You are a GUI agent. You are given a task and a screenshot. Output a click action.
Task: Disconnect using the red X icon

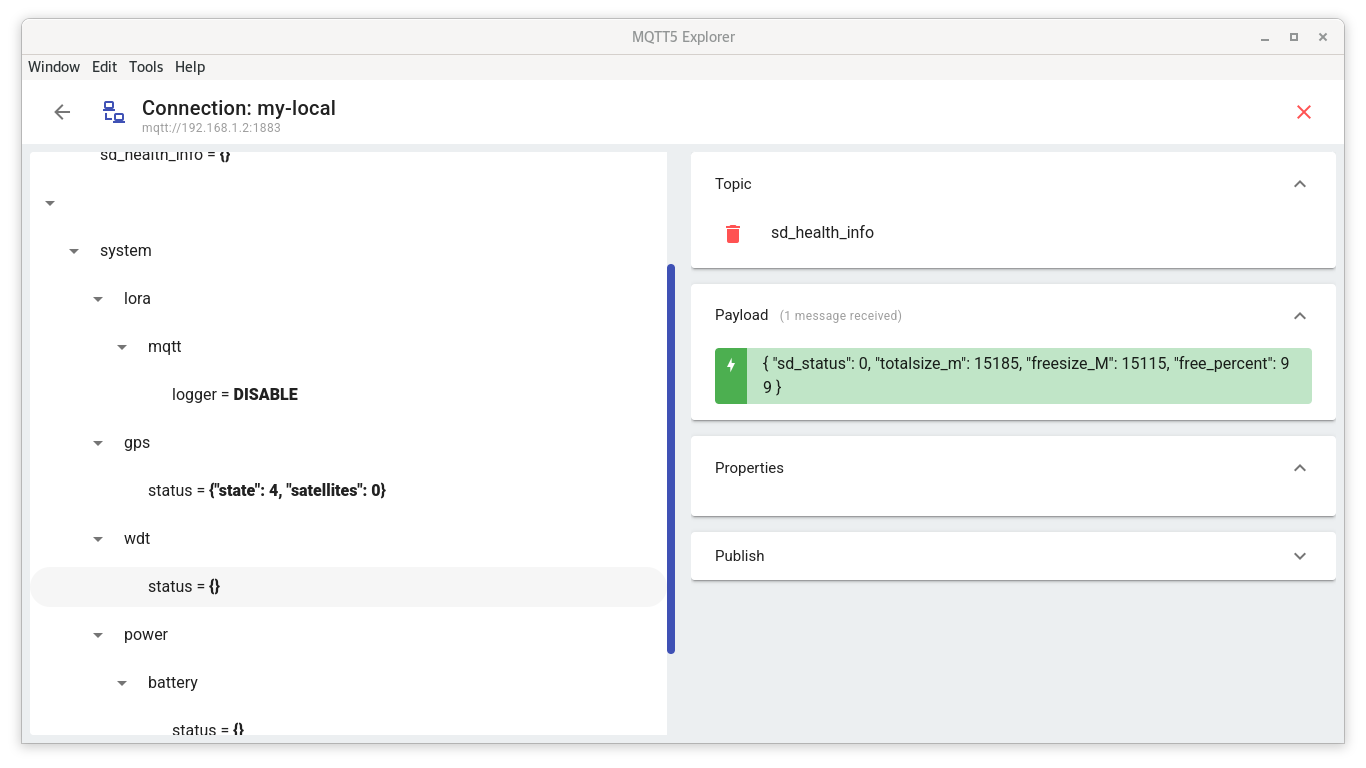pos(1303,112)
